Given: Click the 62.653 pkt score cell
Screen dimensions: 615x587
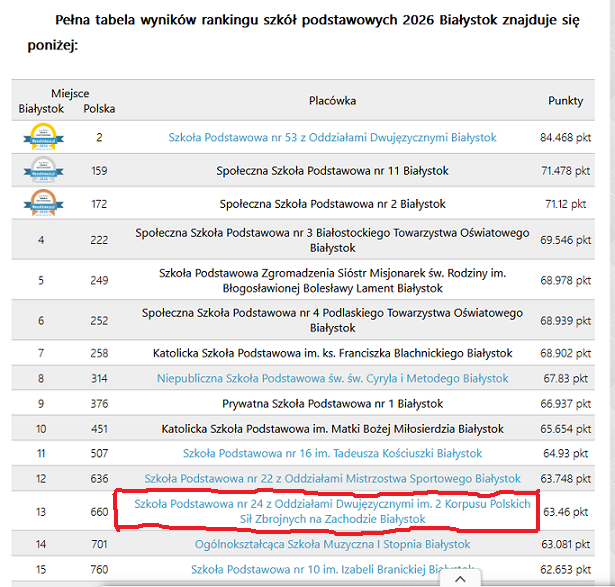Looking at the screenshot, I should [565, 570].
